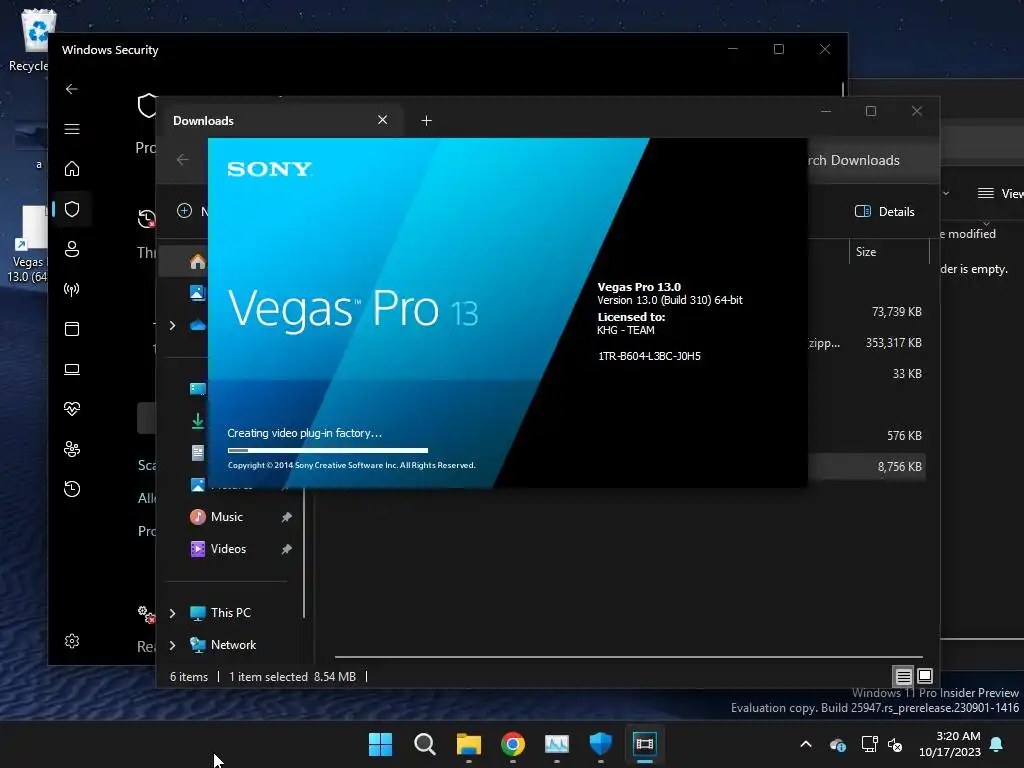Click Search Downloads box

coord(873,160)
